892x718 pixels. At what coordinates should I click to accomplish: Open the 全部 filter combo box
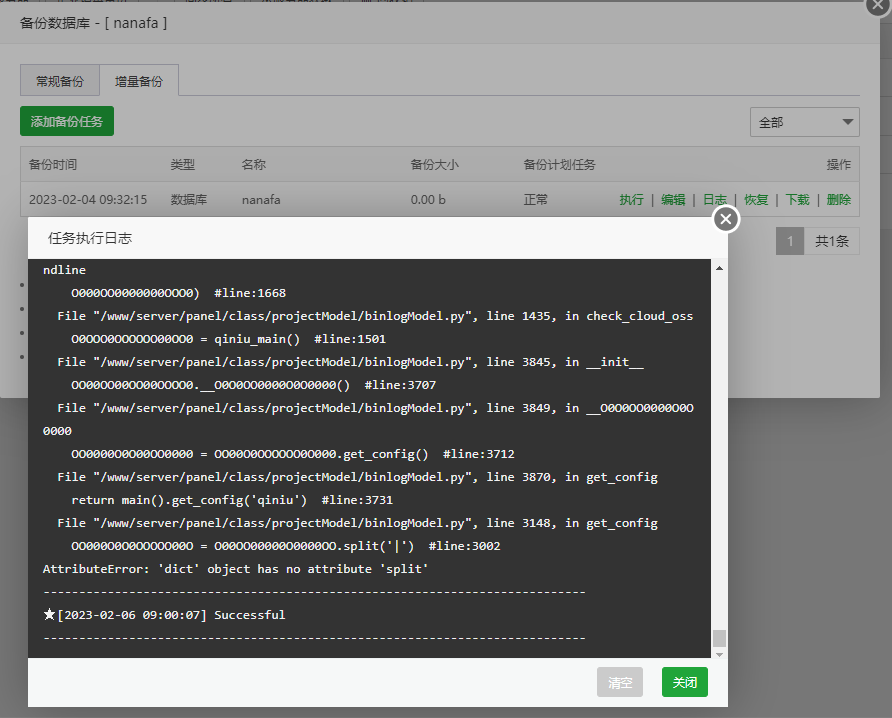(805, 121)
